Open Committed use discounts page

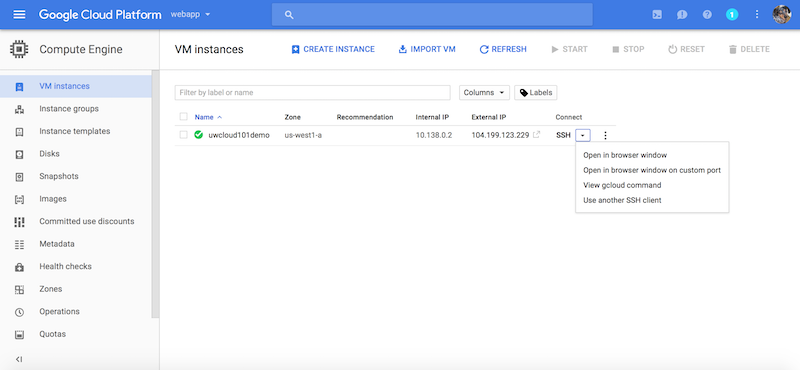pyautogui.click(x=87, y=221)
